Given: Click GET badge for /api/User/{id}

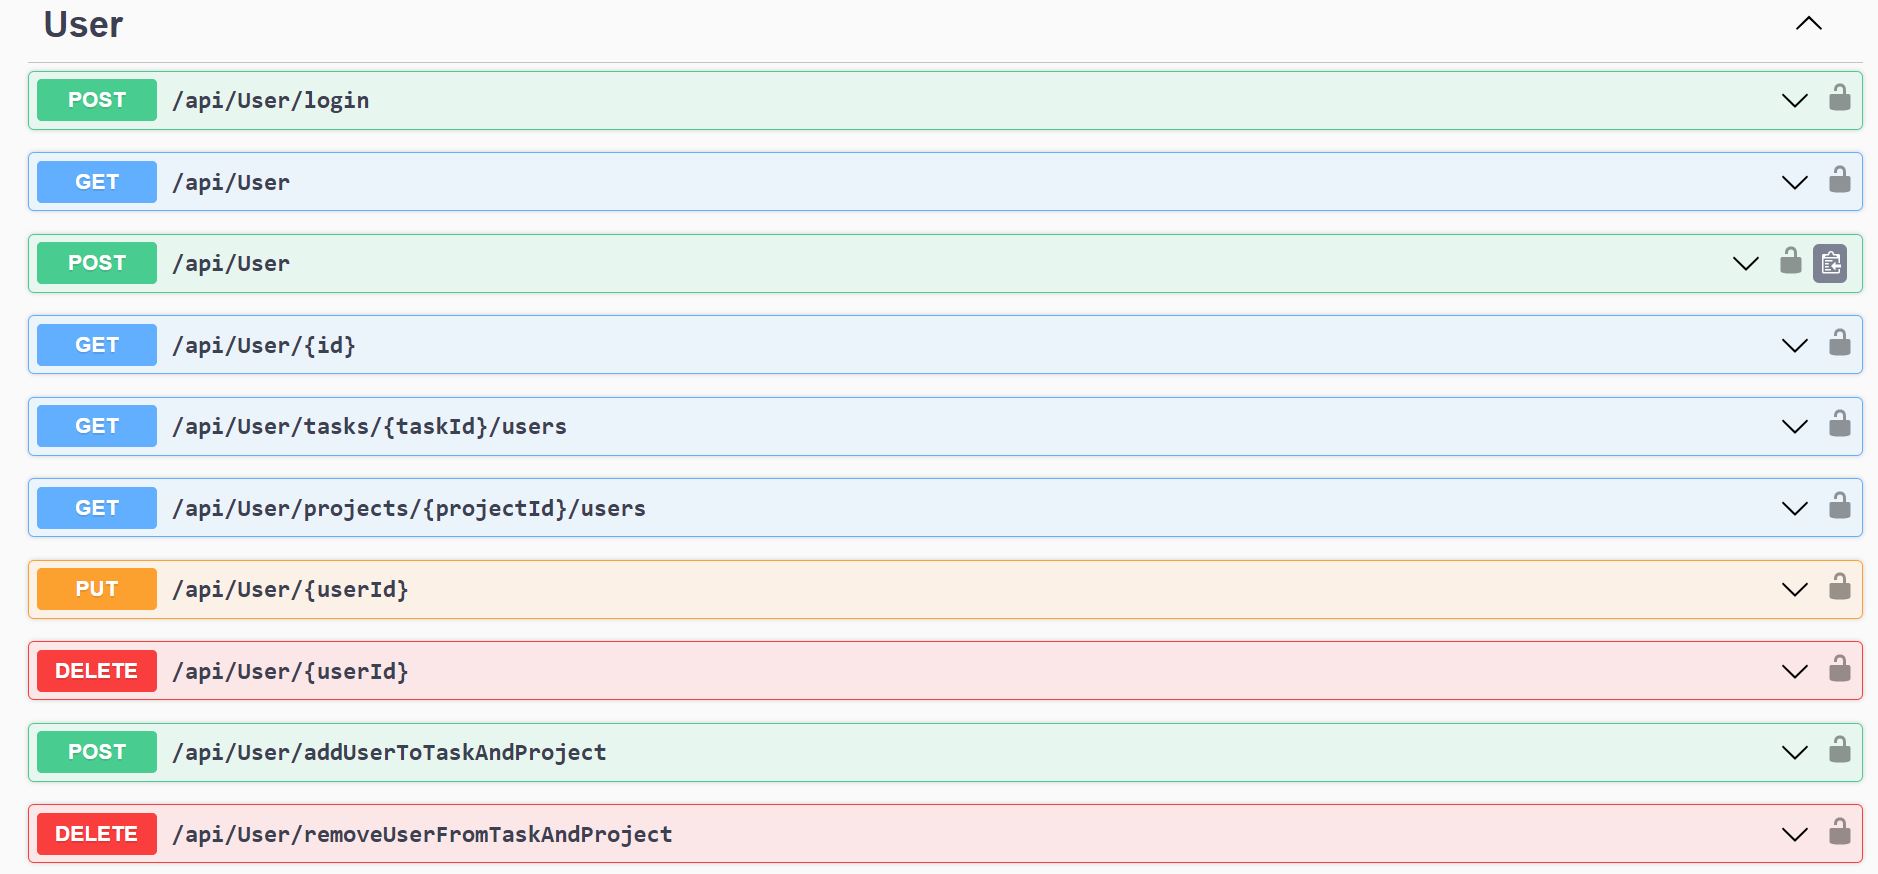Looking at the screenshot, I should [x=97, y=345].
